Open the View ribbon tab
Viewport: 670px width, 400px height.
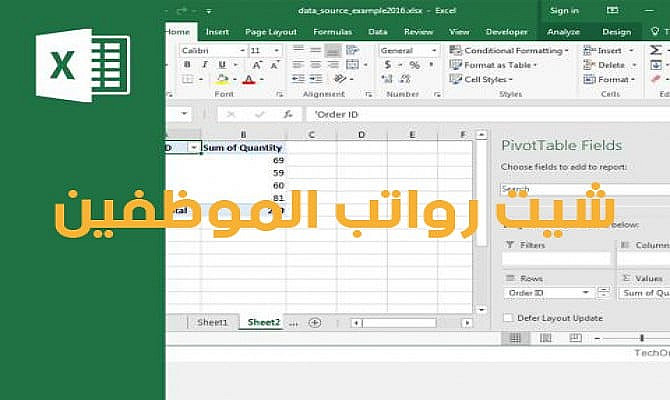click(x=459, y=32)
